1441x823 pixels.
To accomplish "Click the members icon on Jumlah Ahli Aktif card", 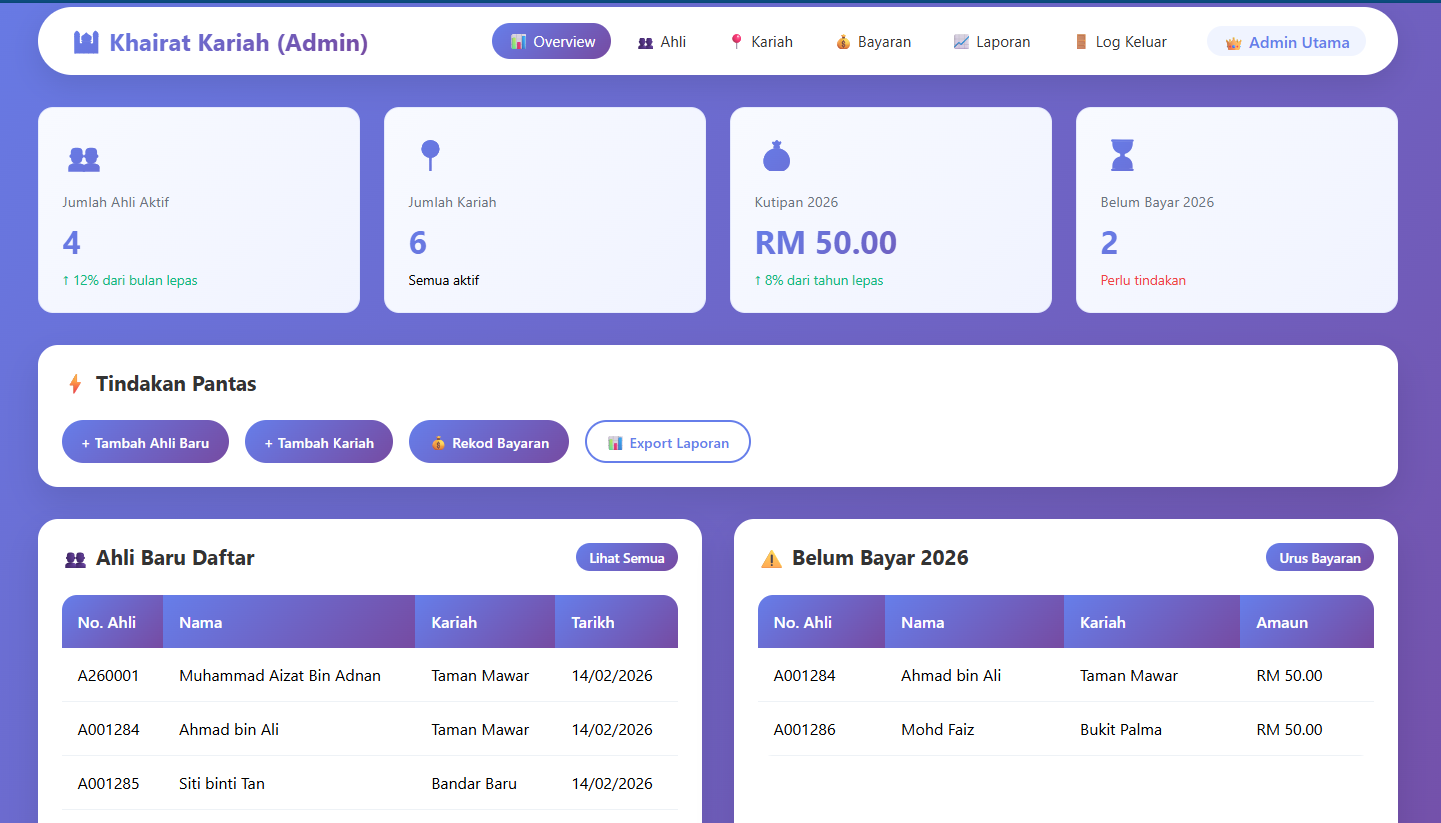I will (83, 158).
